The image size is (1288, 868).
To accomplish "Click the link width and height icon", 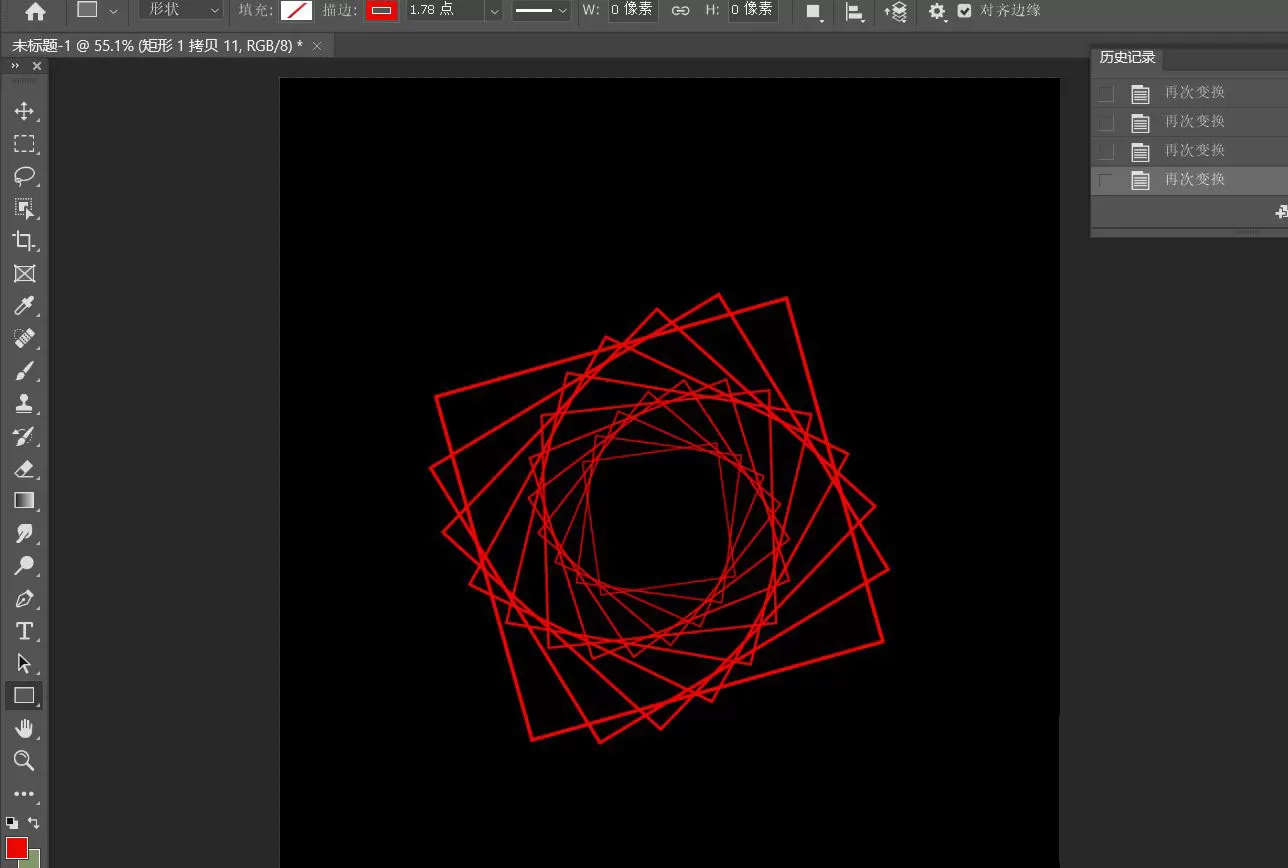I will point(680,10).
